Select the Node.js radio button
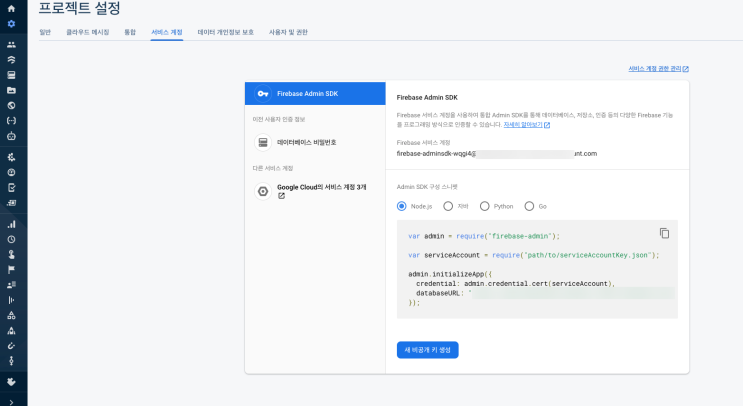 click(x=401, y=206)
